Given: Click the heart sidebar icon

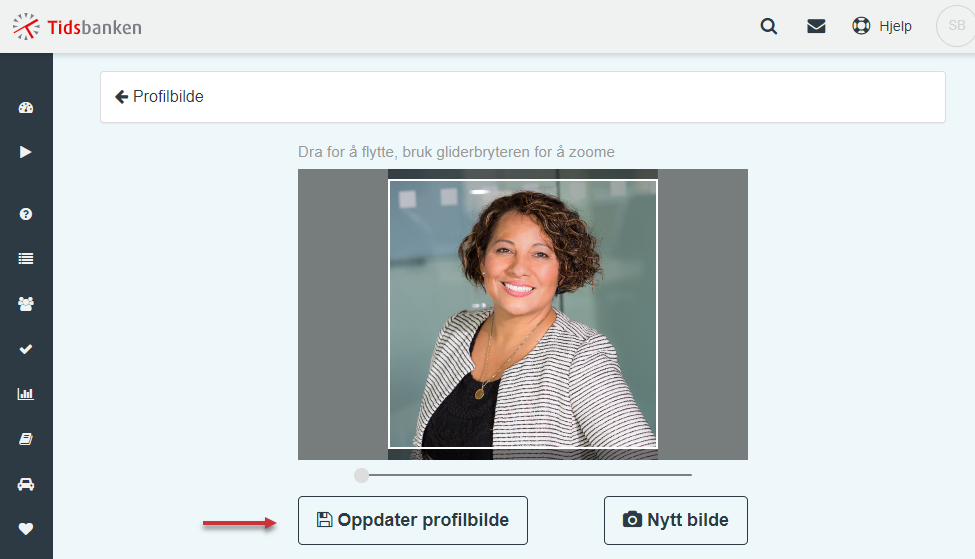Looking at the screenshot, I should 25,529.
